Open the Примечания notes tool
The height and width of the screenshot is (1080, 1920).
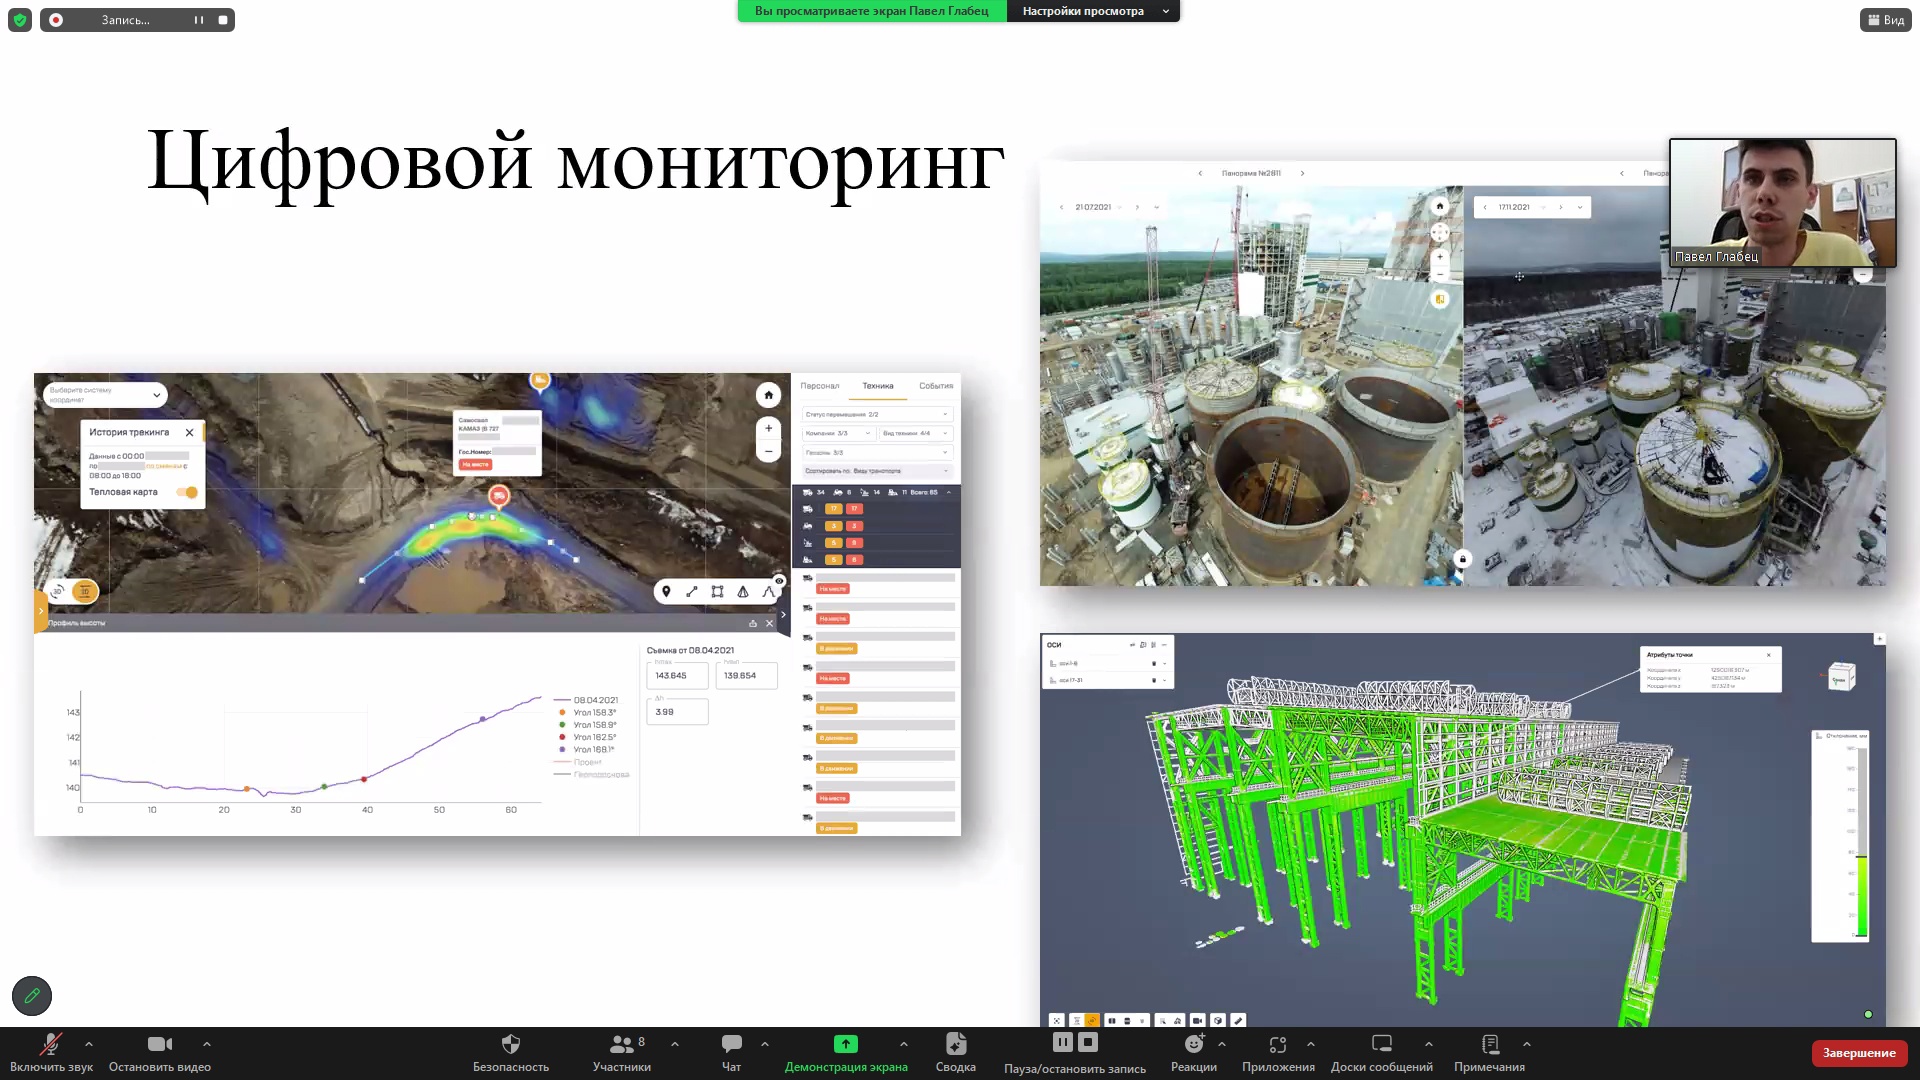pos(1490,1053)
